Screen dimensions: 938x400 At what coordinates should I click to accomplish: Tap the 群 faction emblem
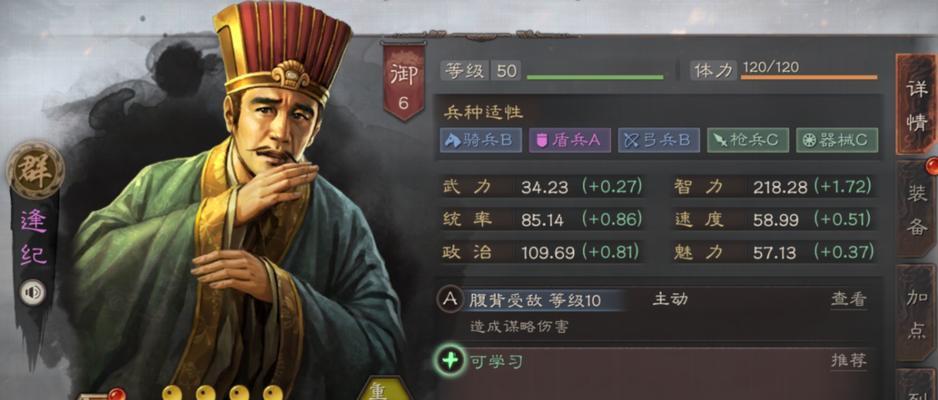coord(35,170)
